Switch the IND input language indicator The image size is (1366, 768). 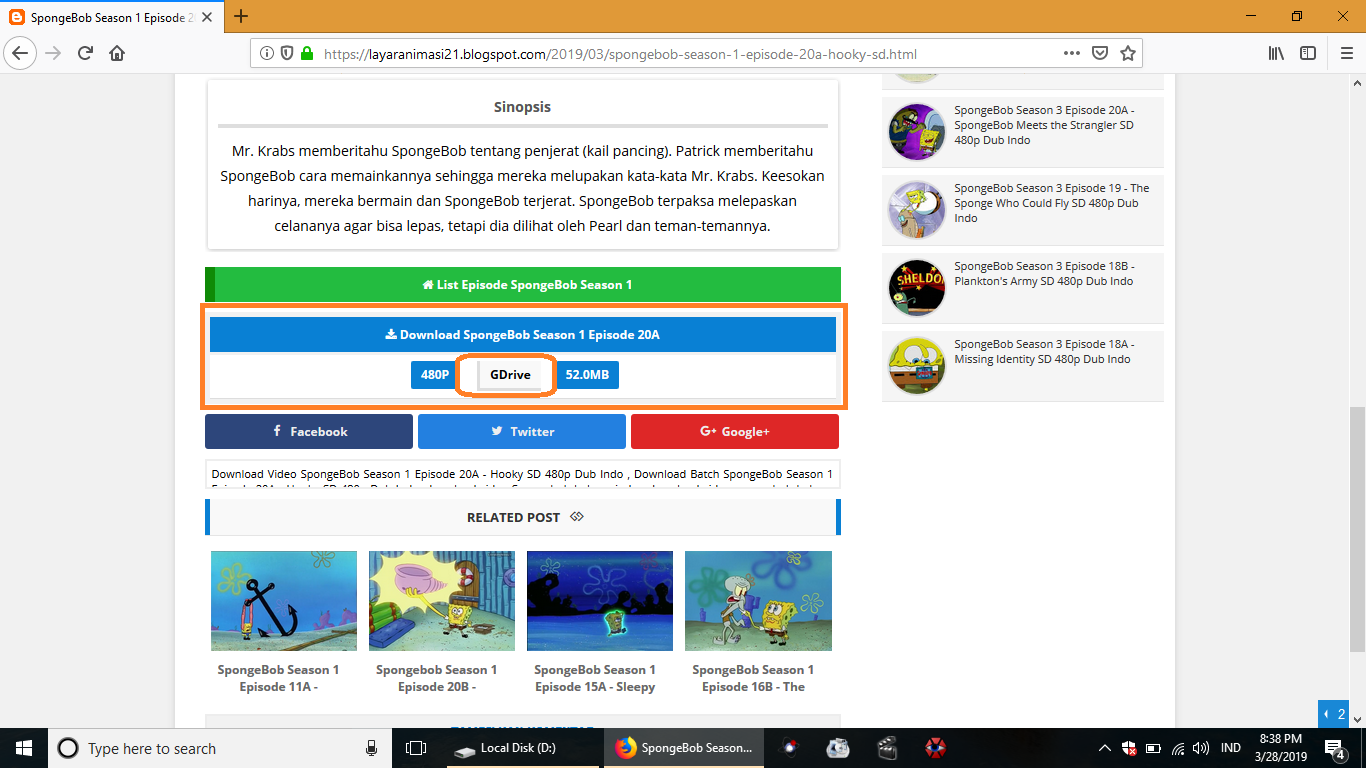(1231, 748)
